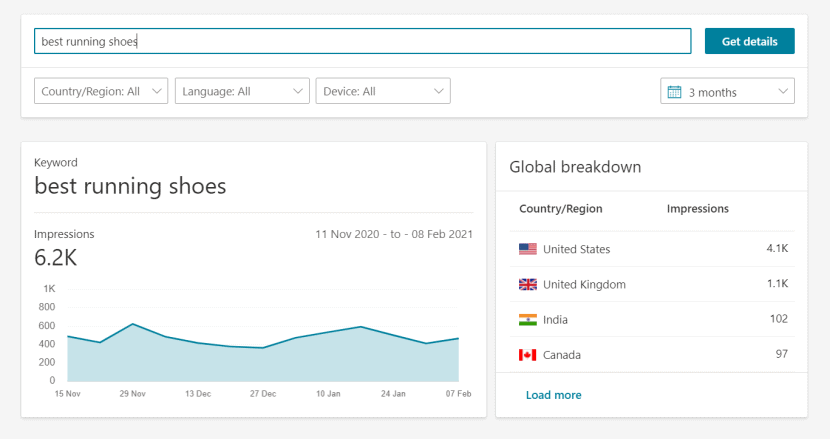The width and height of the screenshot is (830, 439).
Task: Click the United States flag icon
Action: pos(528,249)
